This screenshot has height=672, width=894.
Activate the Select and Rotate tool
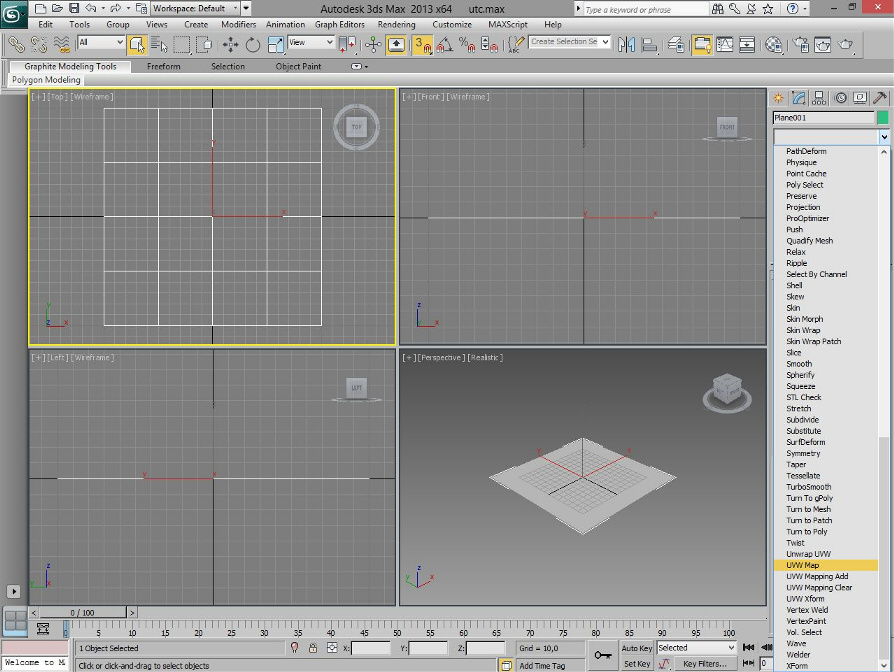[x=253, y=44]
